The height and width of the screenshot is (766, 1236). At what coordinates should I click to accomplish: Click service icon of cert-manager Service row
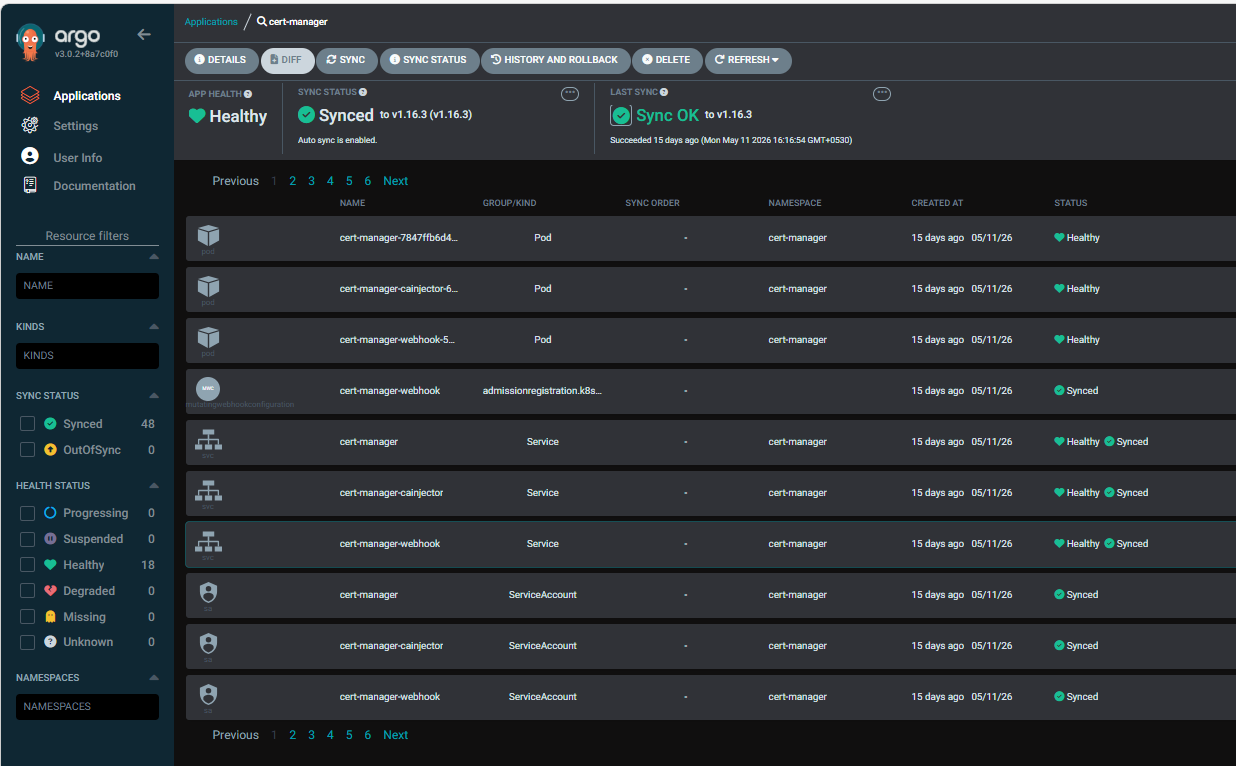[x=208, y=440]
